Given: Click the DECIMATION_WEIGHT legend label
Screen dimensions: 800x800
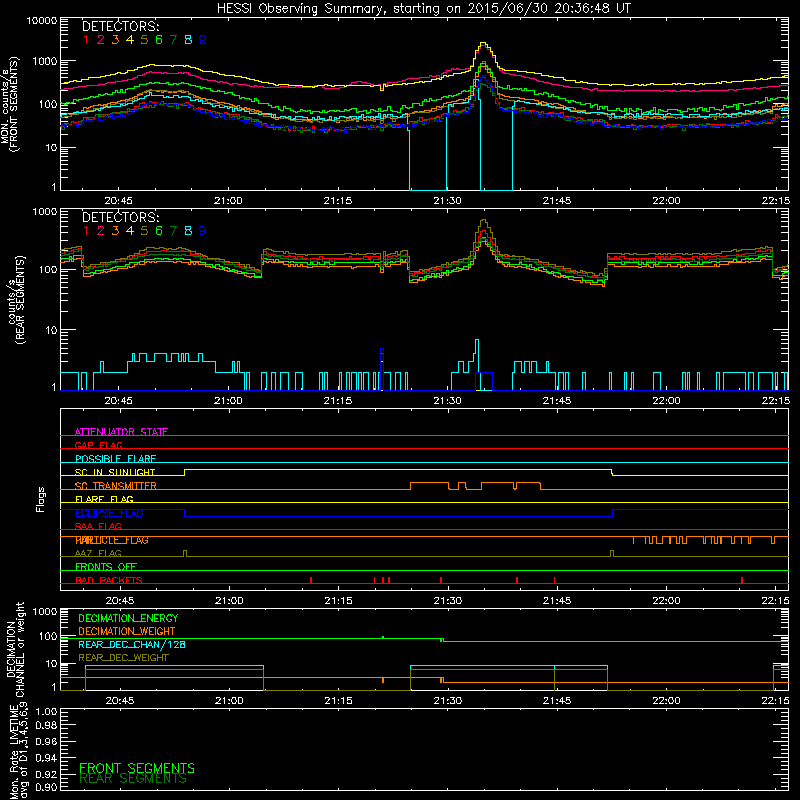Looking at the screenshot, I should (127, 632).
